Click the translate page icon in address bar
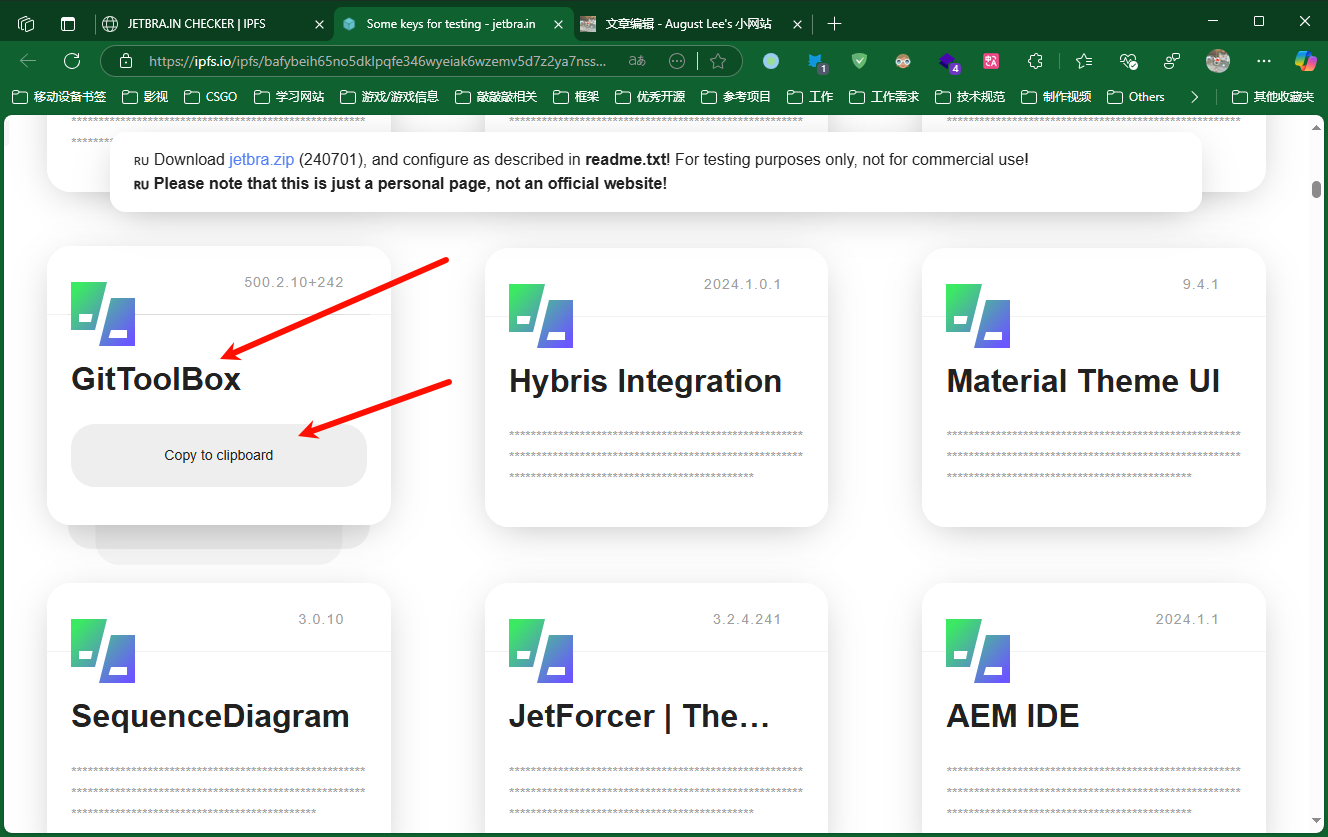 (637, 61)
